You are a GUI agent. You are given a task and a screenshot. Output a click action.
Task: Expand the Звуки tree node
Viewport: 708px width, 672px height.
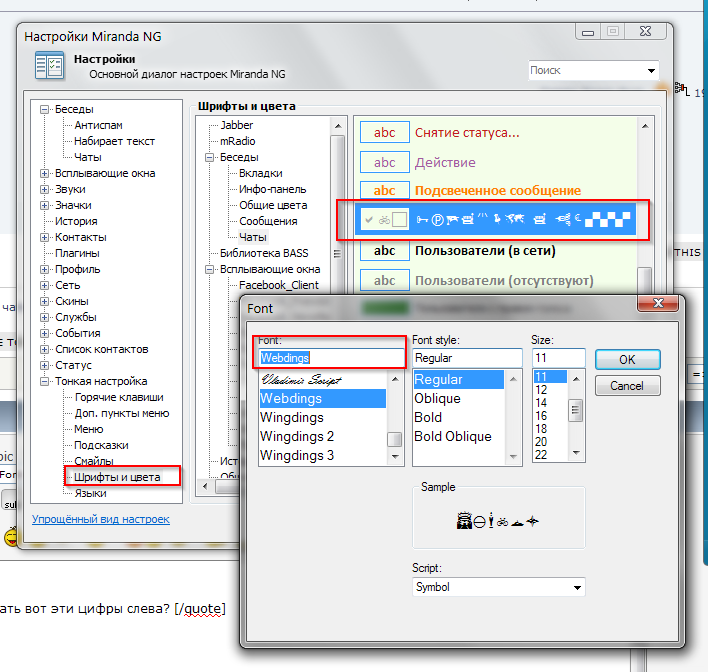pos(44,189)
